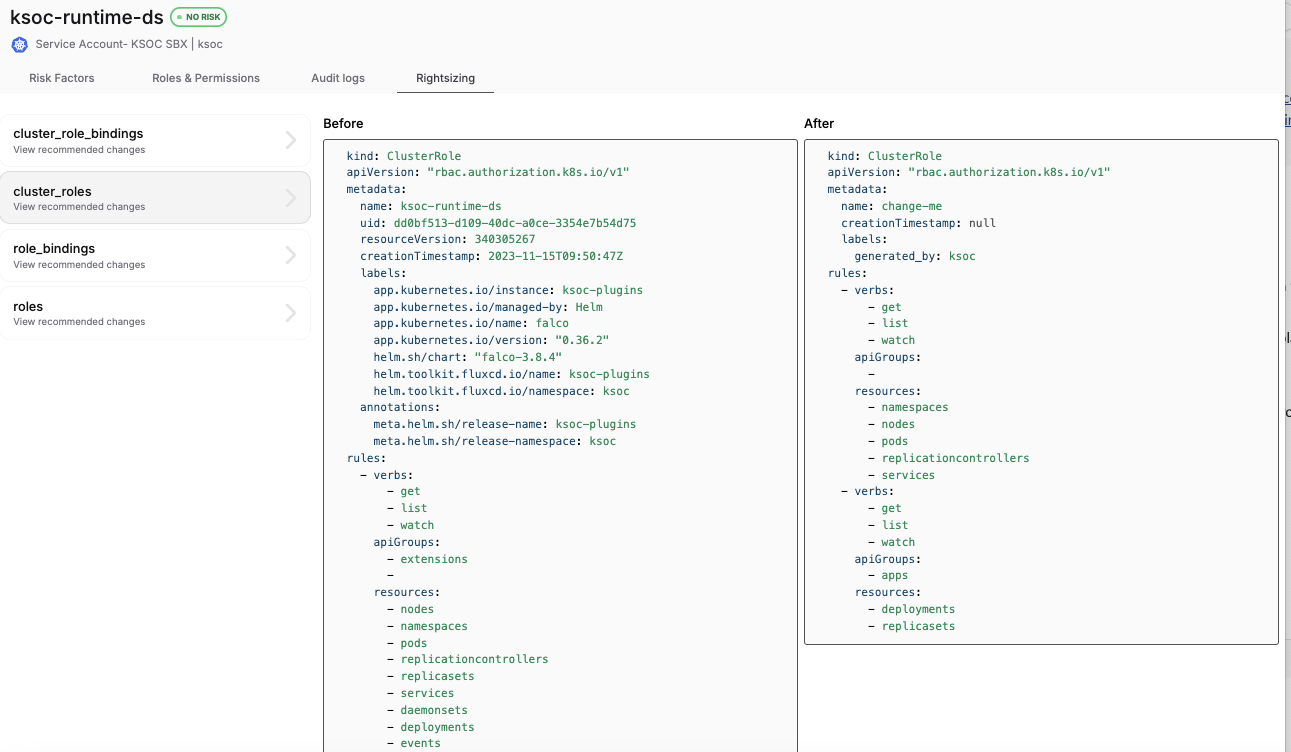The height and width of the screenshot is (752, 1291).
Task: Expand cluster_role_bindings chevron arrow
Action: click(x=291, y=140)
